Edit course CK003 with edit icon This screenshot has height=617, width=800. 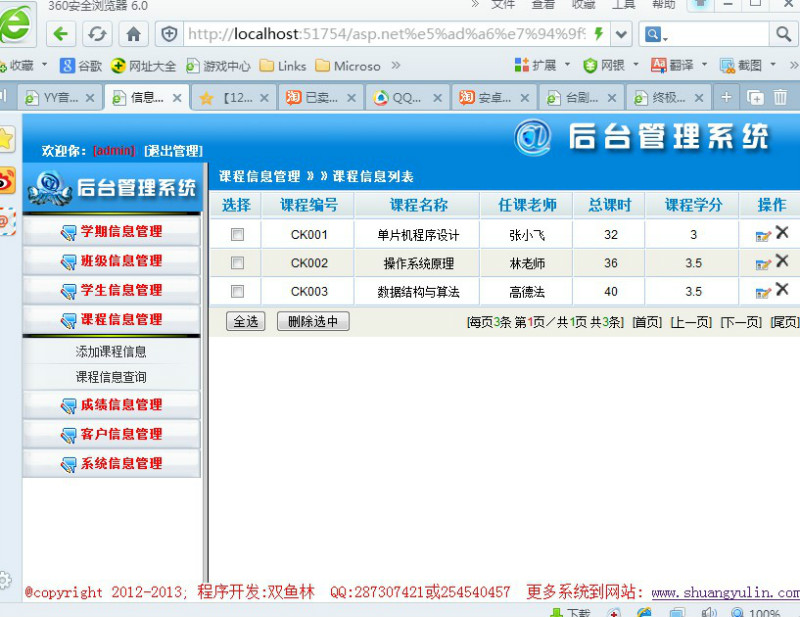click(x=763, y=293)
